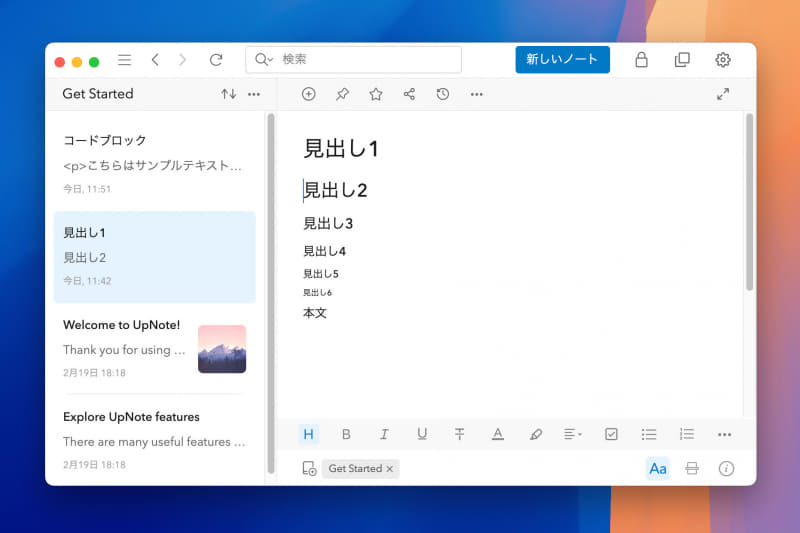
Task: Click the 検索 search field
Action: tap(353, 60)
